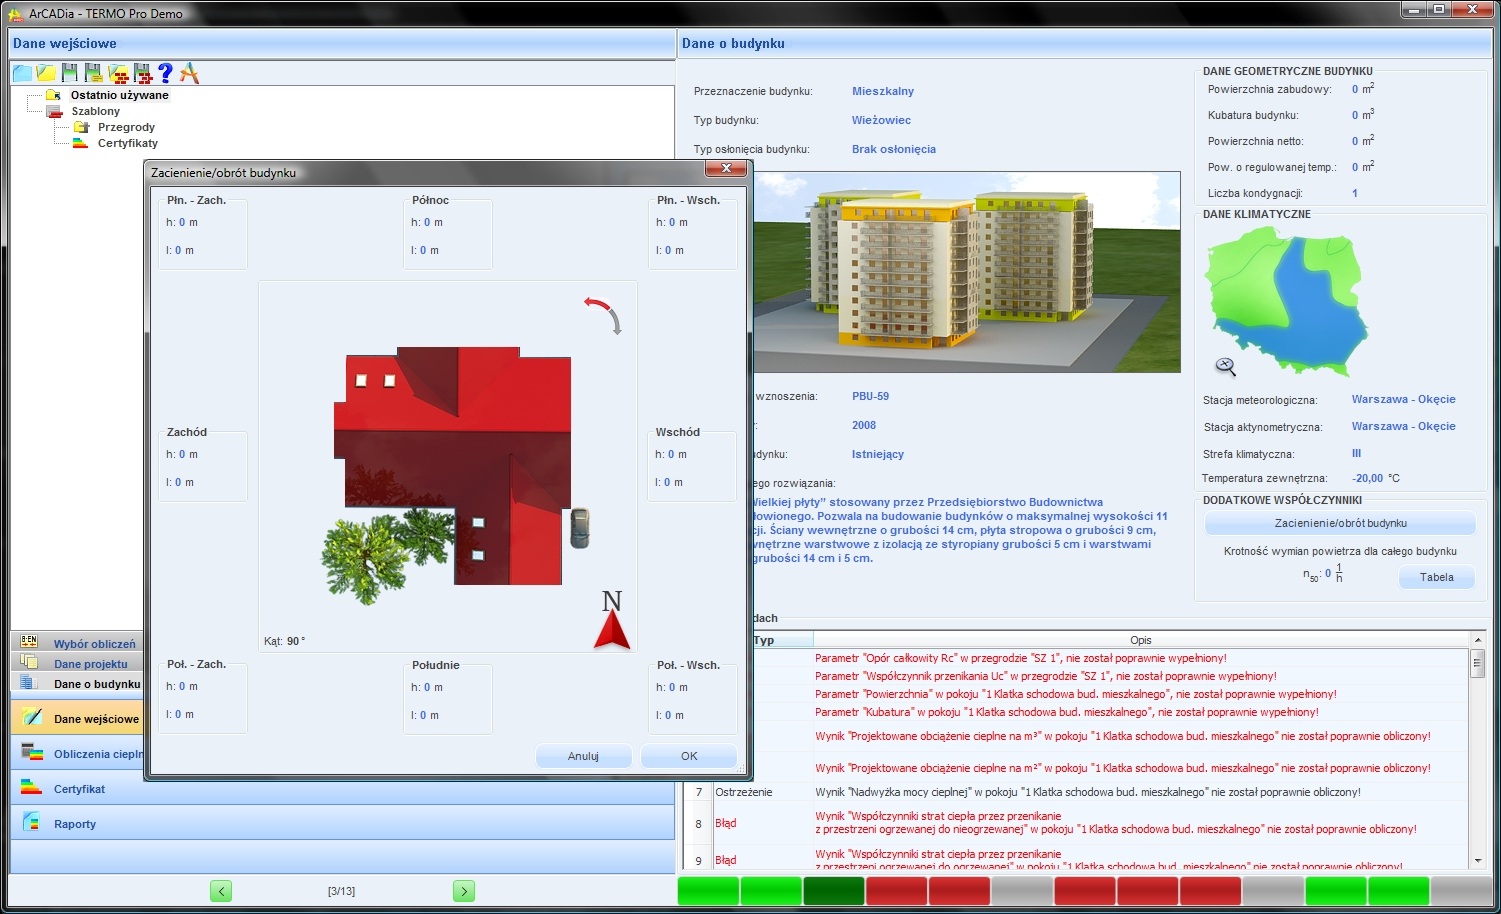Screen dimensions: 1501x914
Task: Save project using the first floppy disk icon
Action: click(70, 73)
